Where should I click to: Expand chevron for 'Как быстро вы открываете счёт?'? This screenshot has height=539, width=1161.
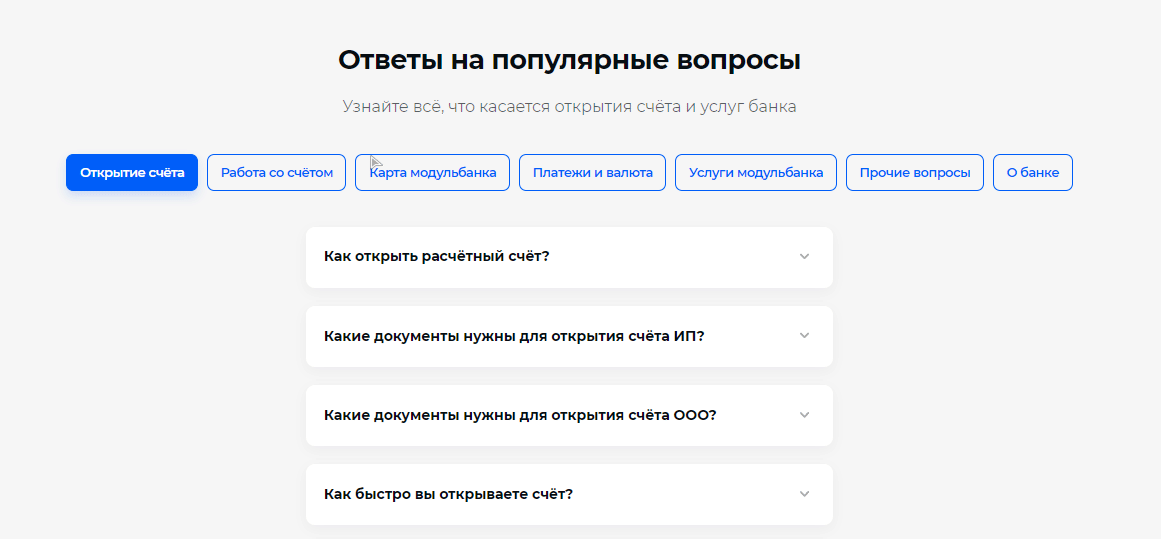(804, 494)
